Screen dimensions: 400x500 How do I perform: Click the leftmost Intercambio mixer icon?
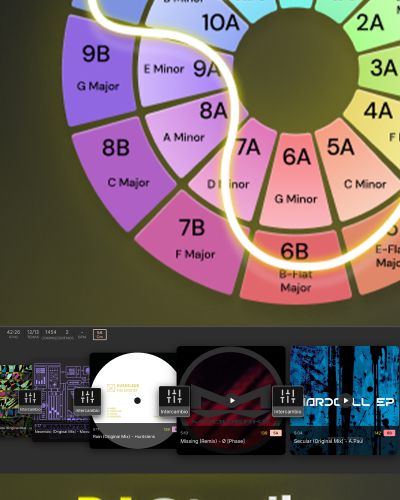coord(30,402)
